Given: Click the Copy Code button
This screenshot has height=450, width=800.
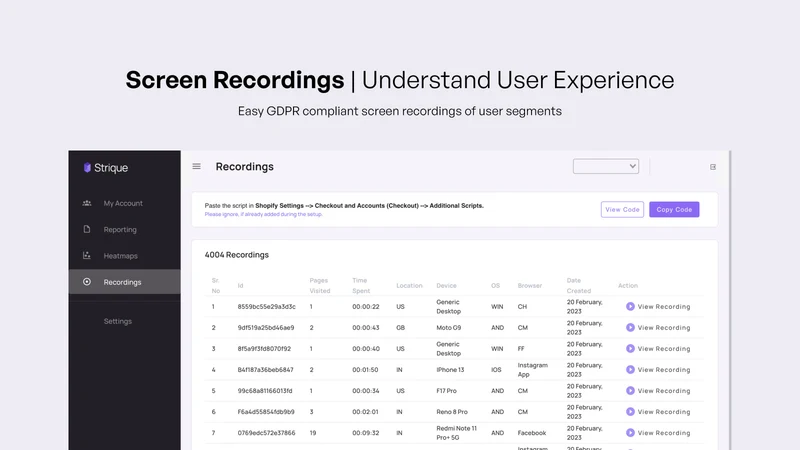Looking at the screenshot, I should click(674, 209).
